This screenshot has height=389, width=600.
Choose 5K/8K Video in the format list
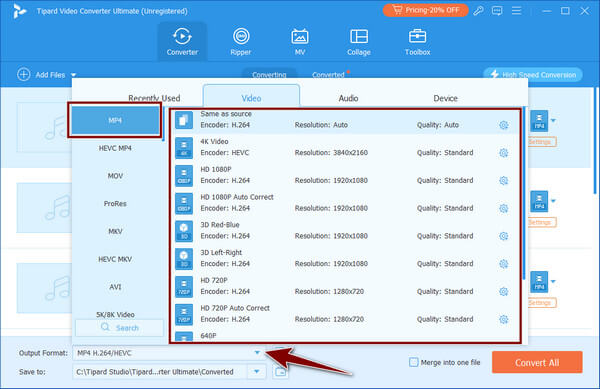pos(115,314)
